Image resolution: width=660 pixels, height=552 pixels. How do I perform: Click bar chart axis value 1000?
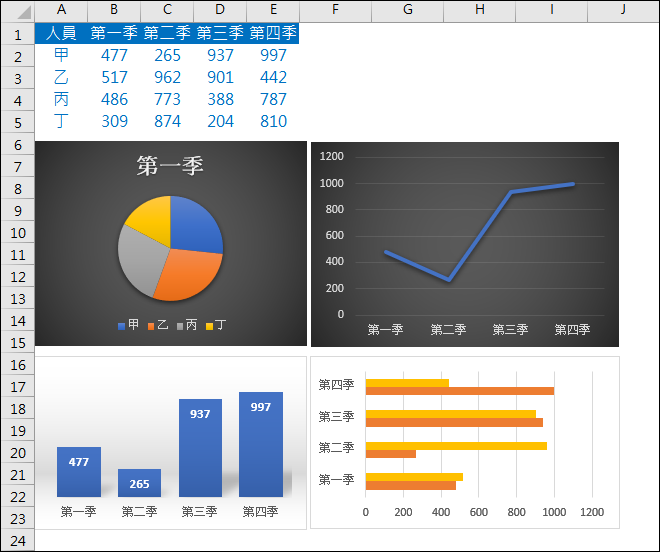554,512
